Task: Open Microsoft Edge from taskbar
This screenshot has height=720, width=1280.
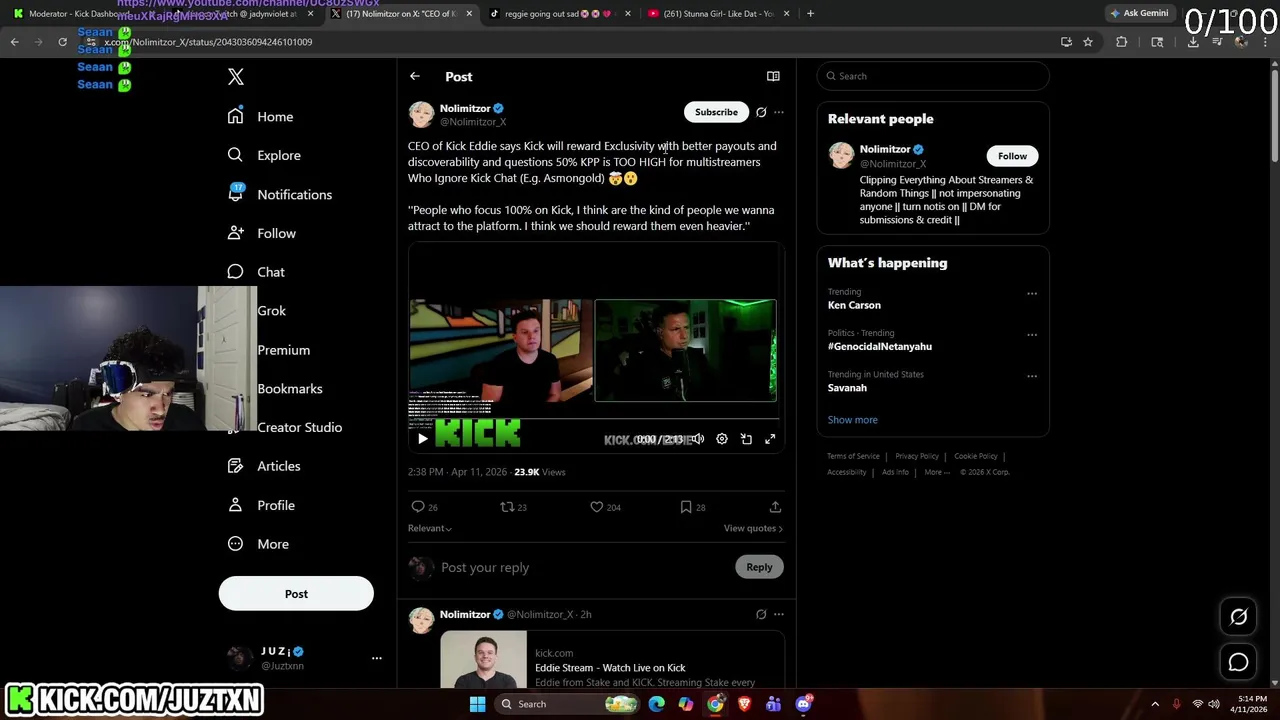Action: coord(656,704)
